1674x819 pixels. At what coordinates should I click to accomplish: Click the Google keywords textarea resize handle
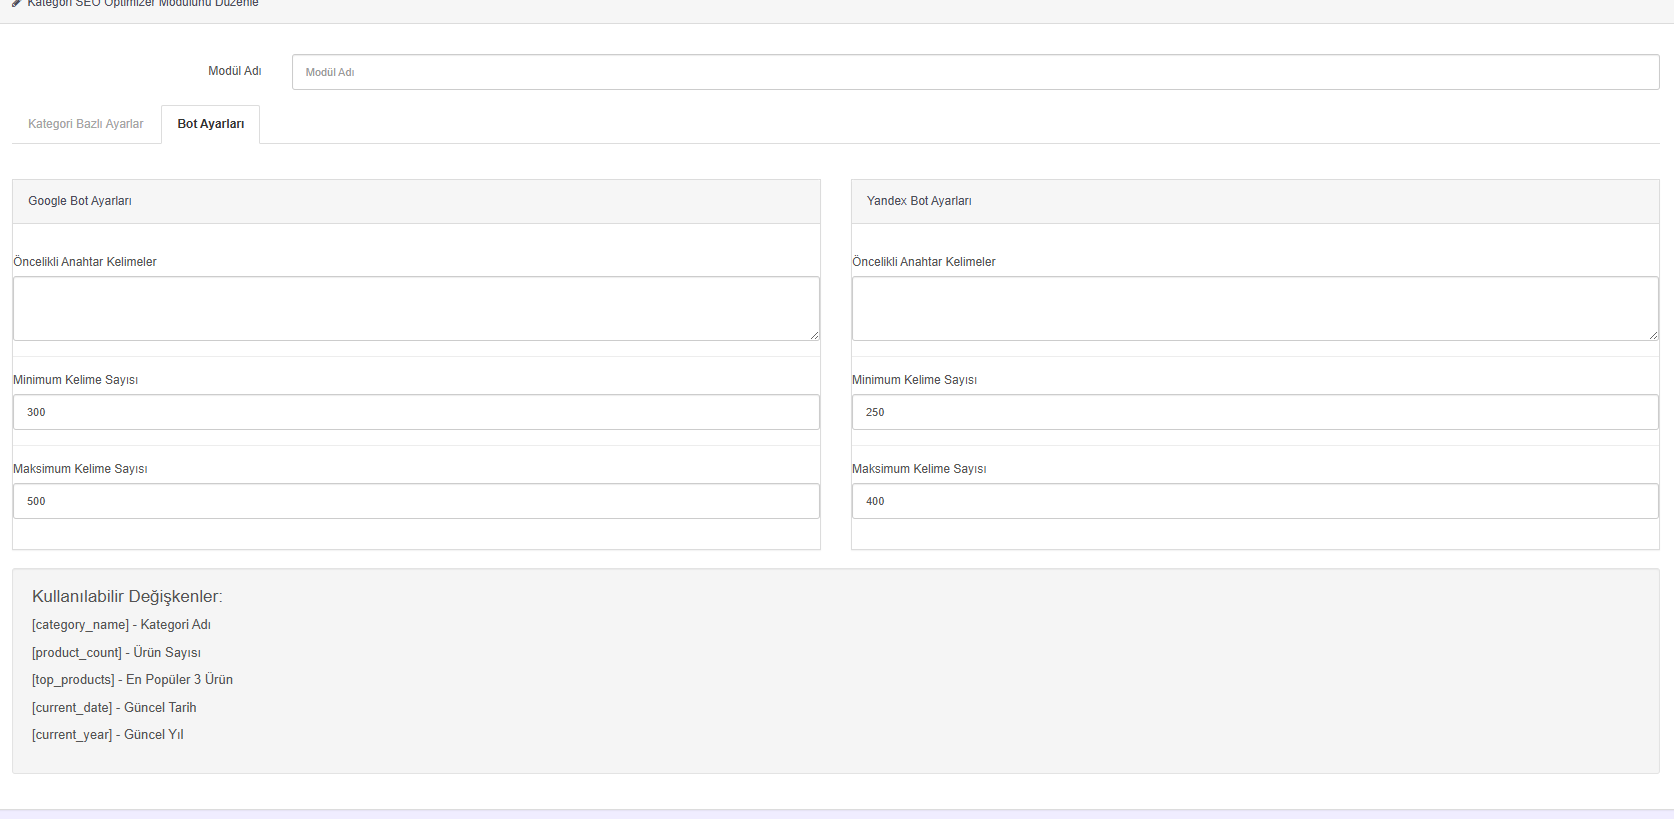pyautogui.click(x=814, y=335)
